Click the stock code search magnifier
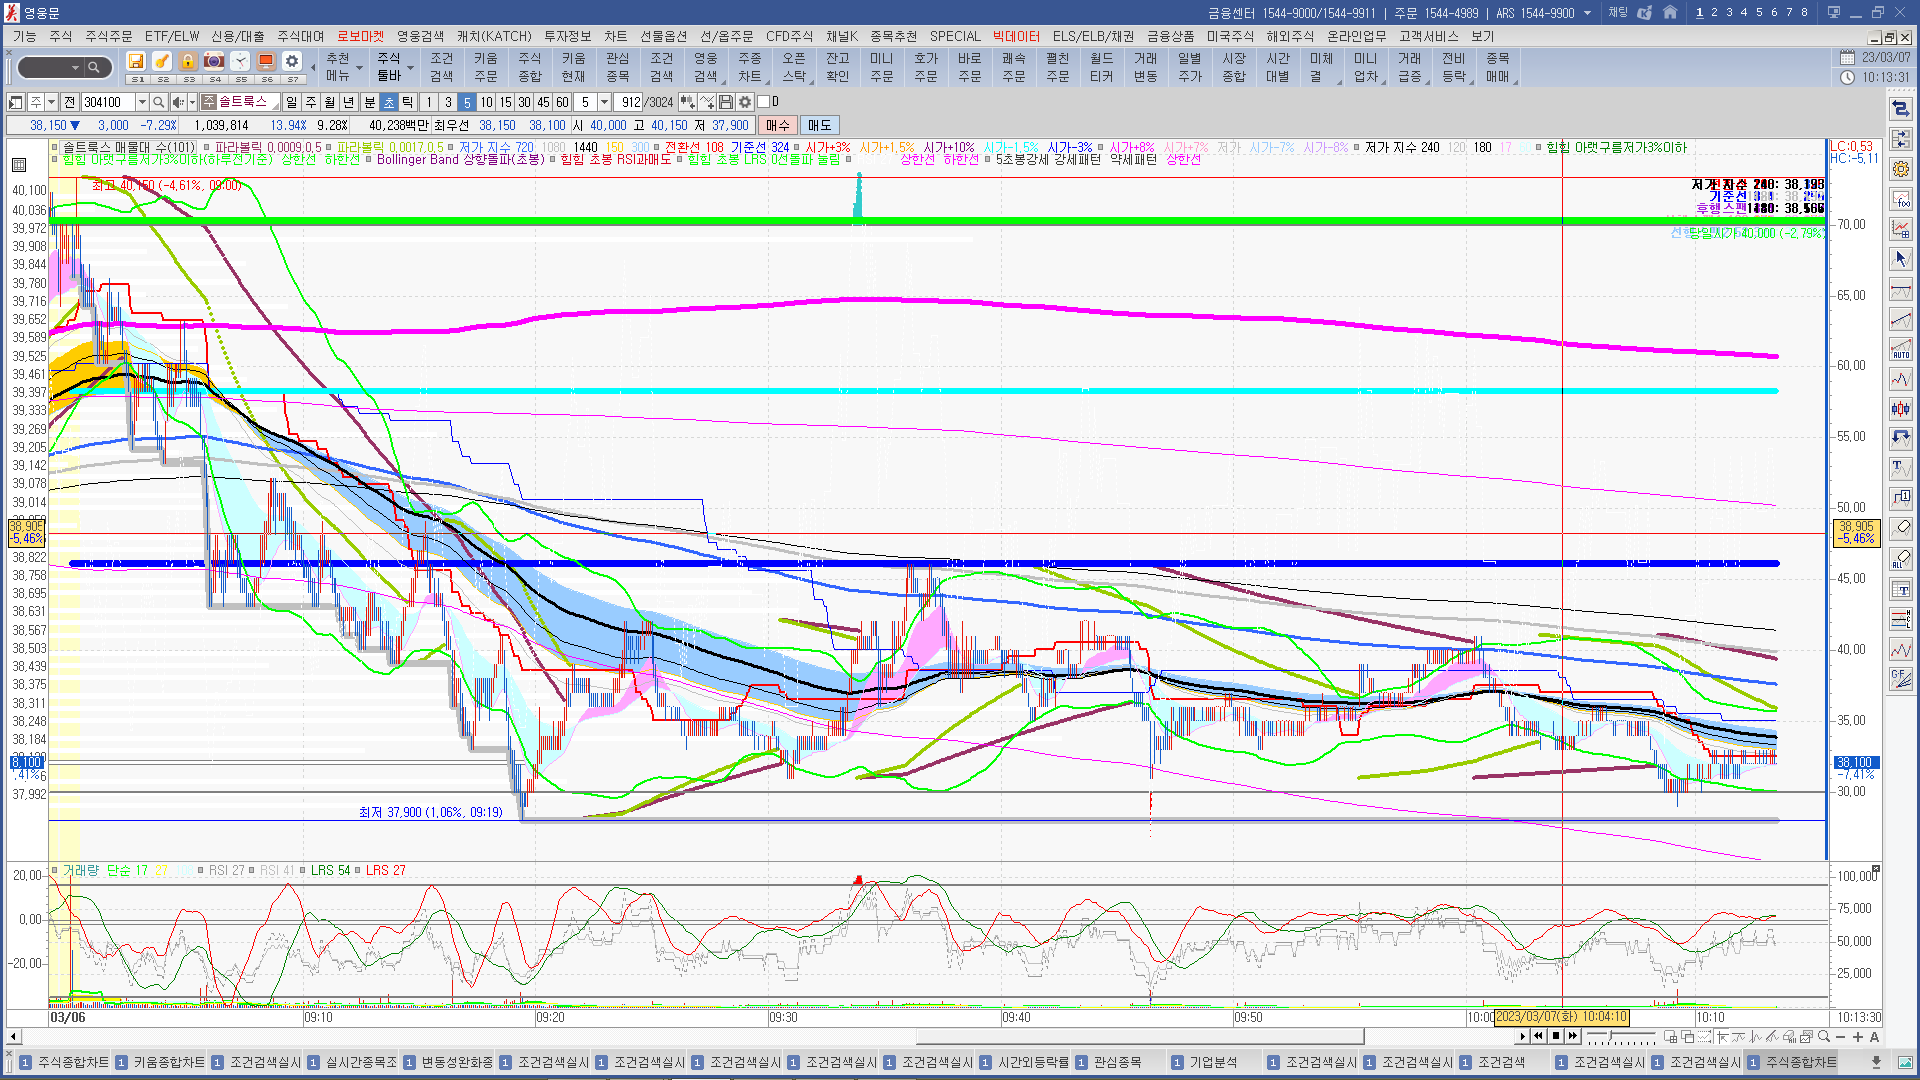 [158, 102]
